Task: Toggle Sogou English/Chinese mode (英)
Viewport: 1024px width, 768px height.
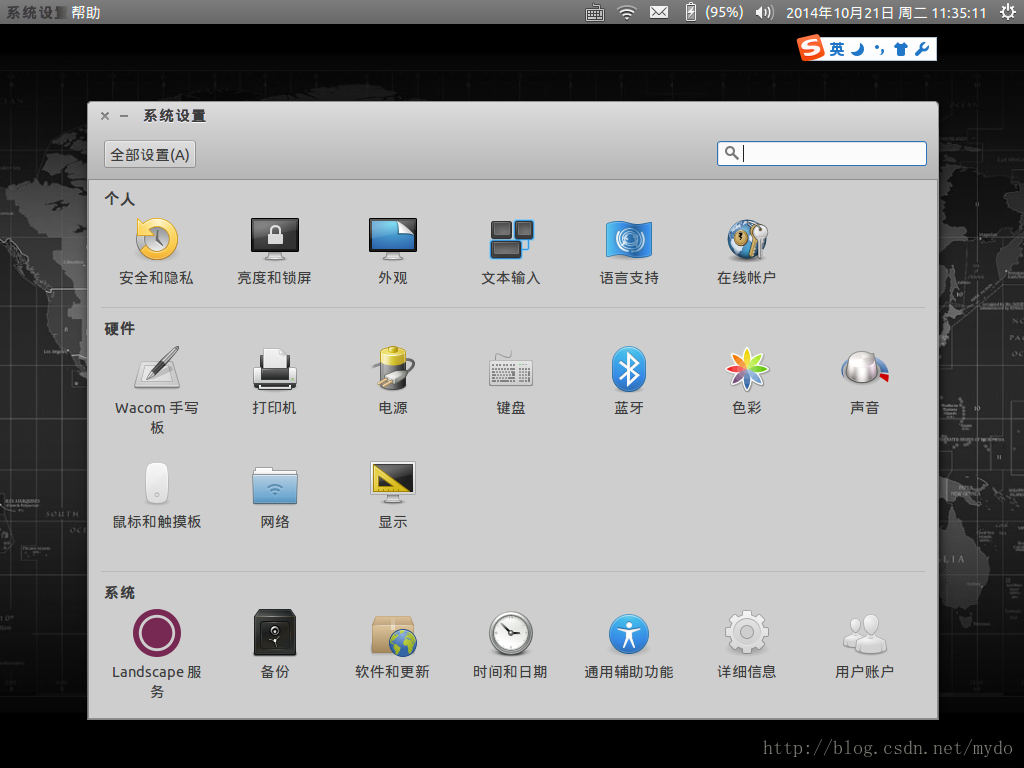Action: [837, 49]
